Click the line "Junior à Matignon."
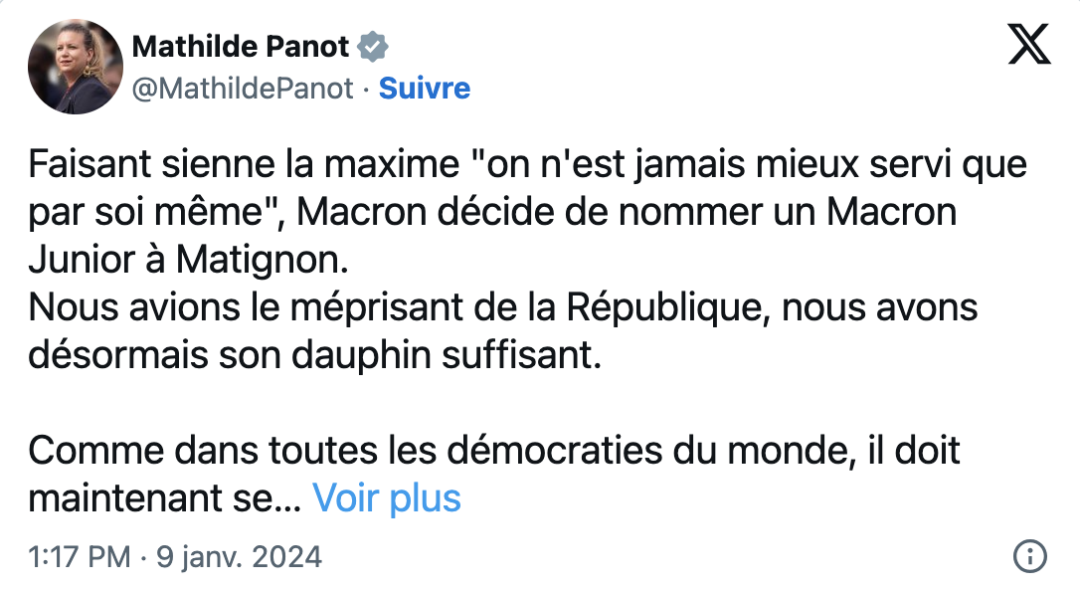 click(192, 260)
